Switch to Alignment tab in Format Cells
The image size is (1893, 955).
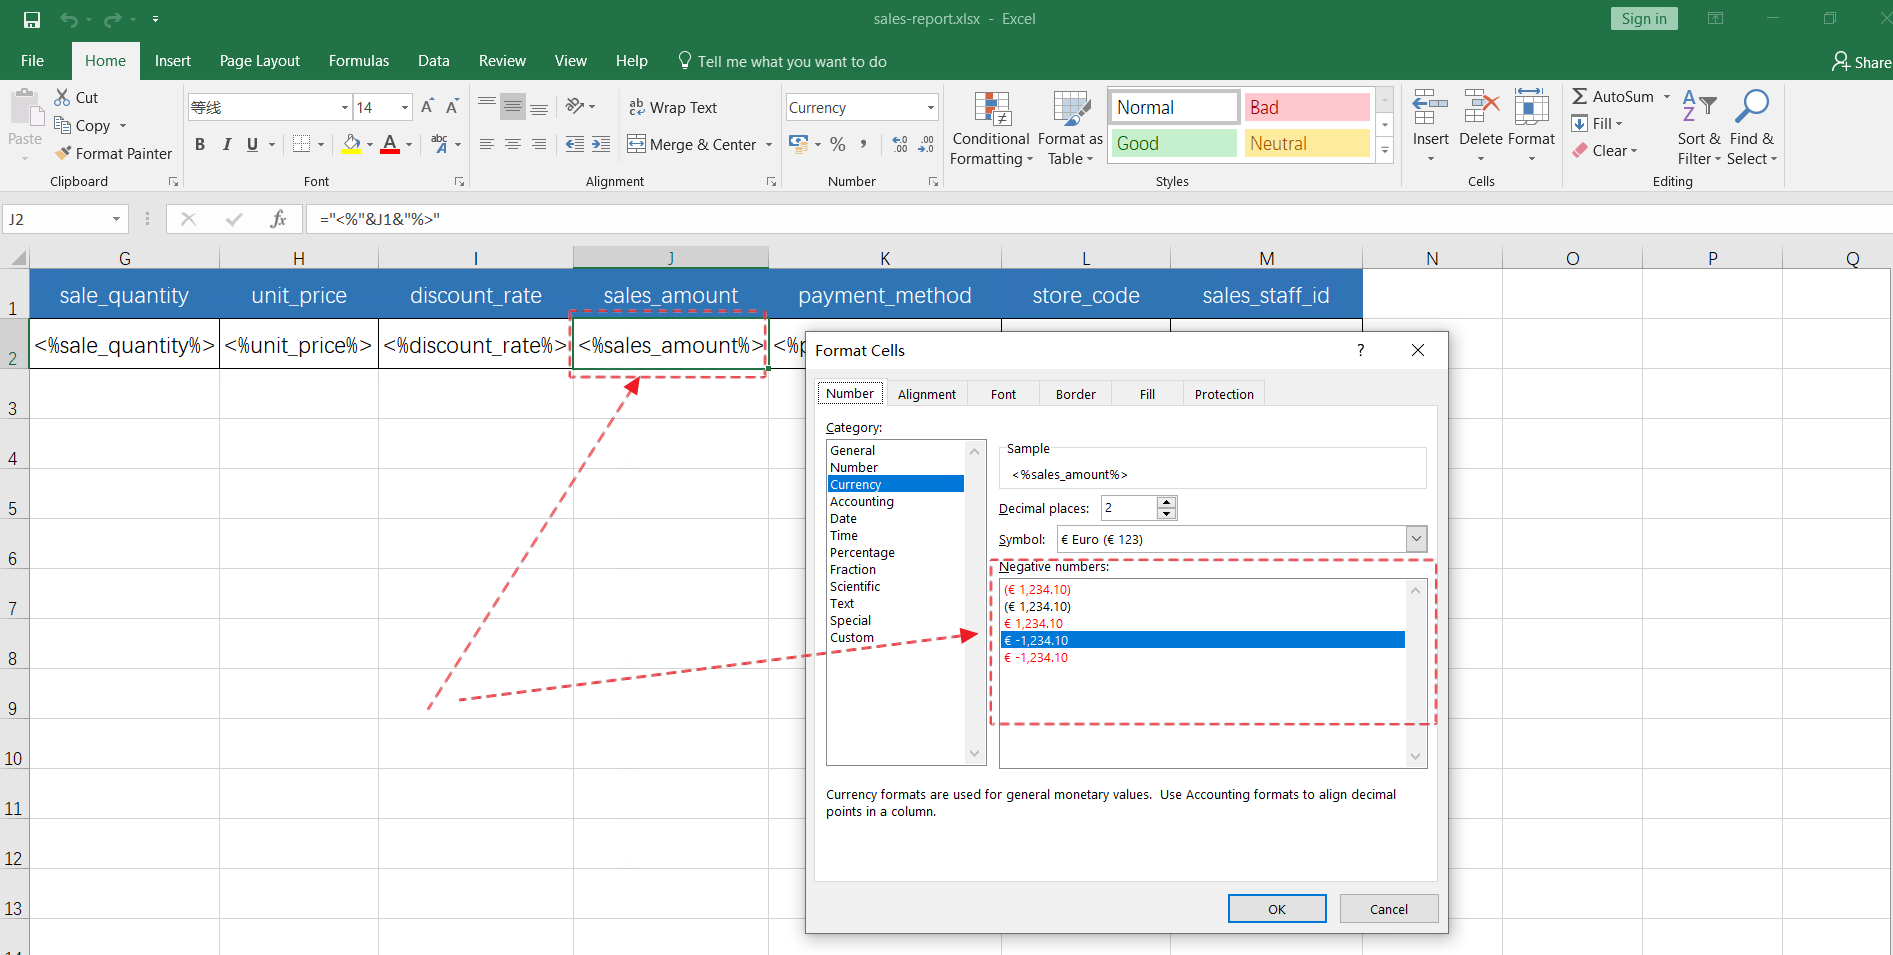click(x=927, y=394)
